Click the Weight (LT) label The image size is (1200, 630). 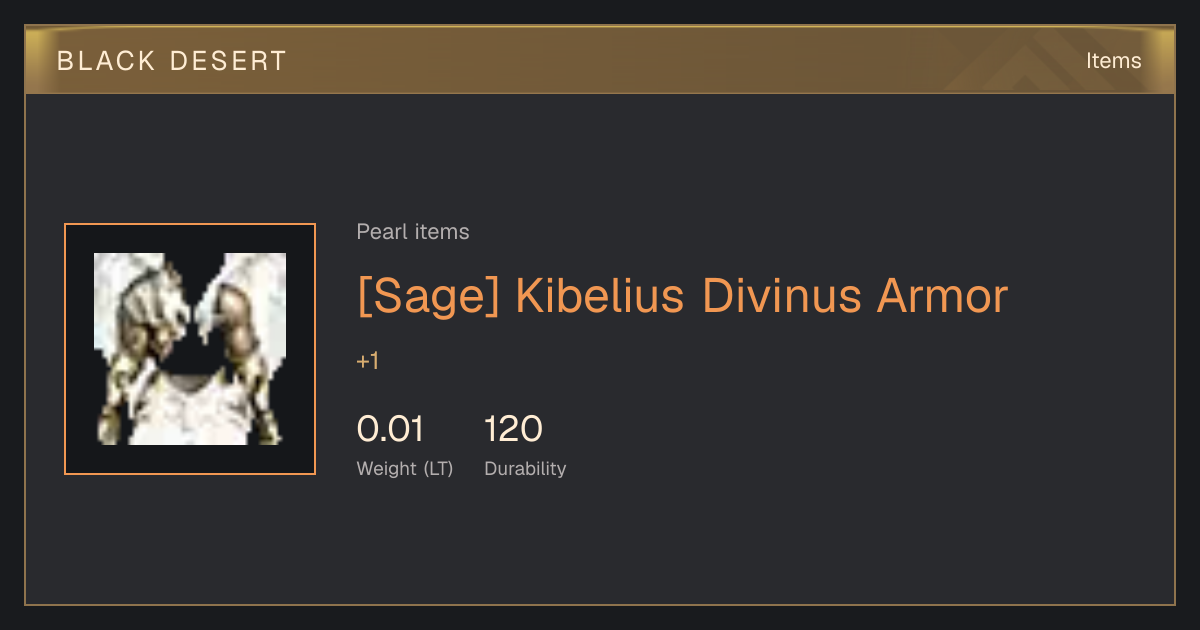[x=405, y=469]
